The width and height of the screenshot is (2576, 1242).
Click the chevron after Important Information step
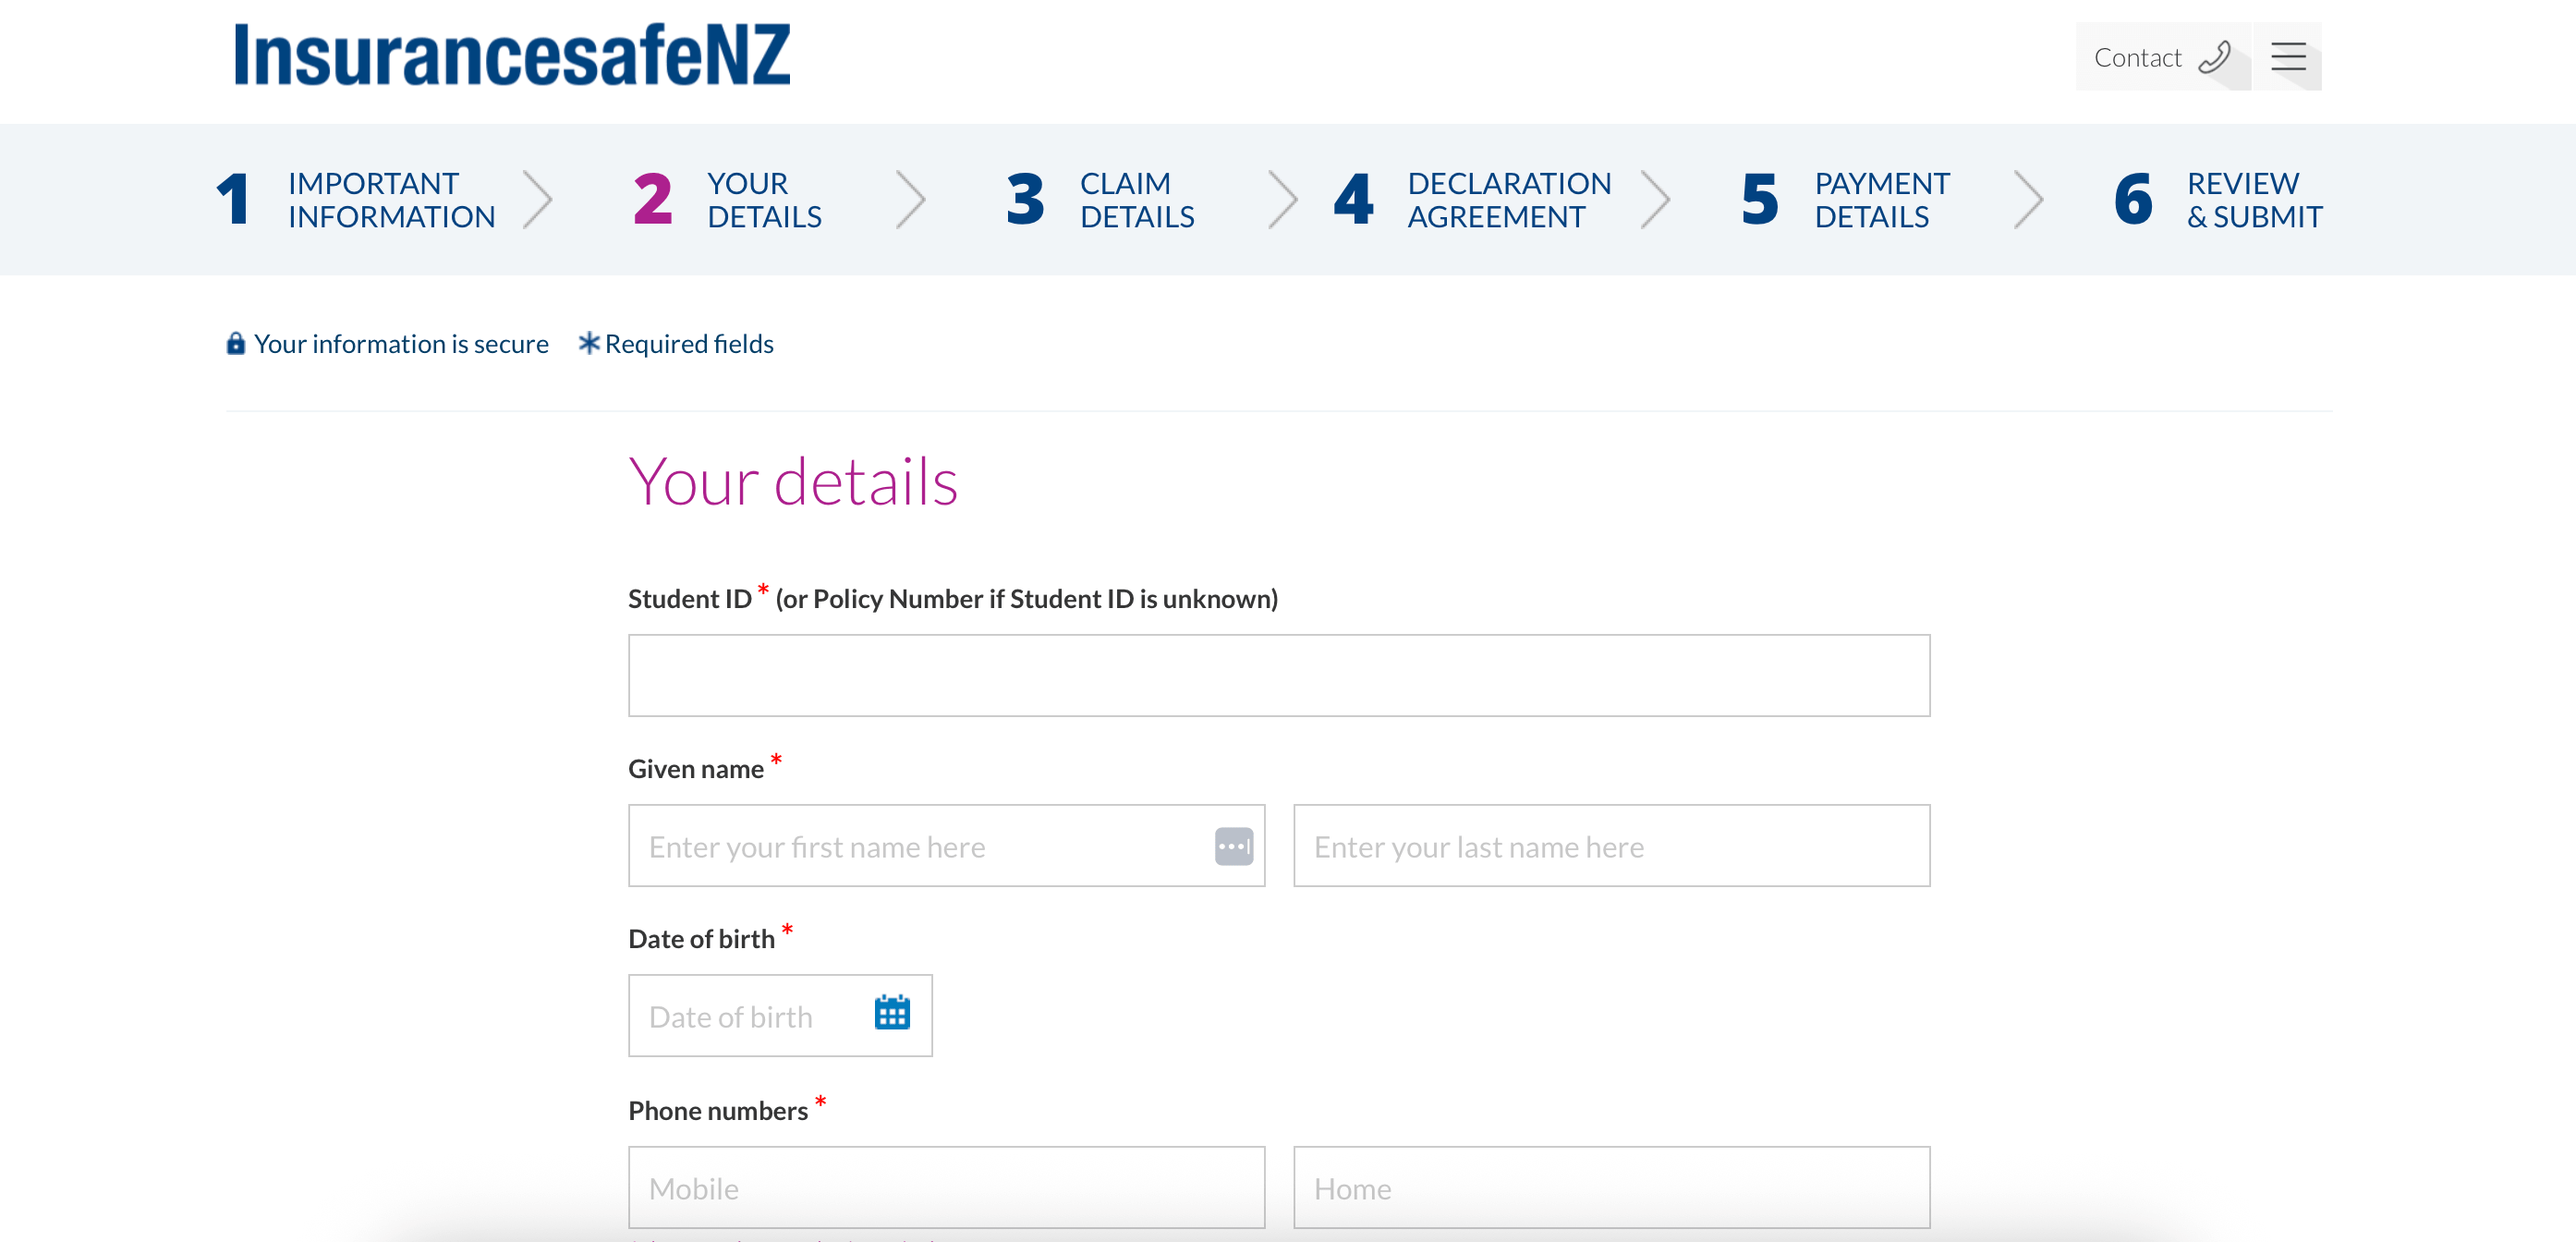(x=538, y=200)
